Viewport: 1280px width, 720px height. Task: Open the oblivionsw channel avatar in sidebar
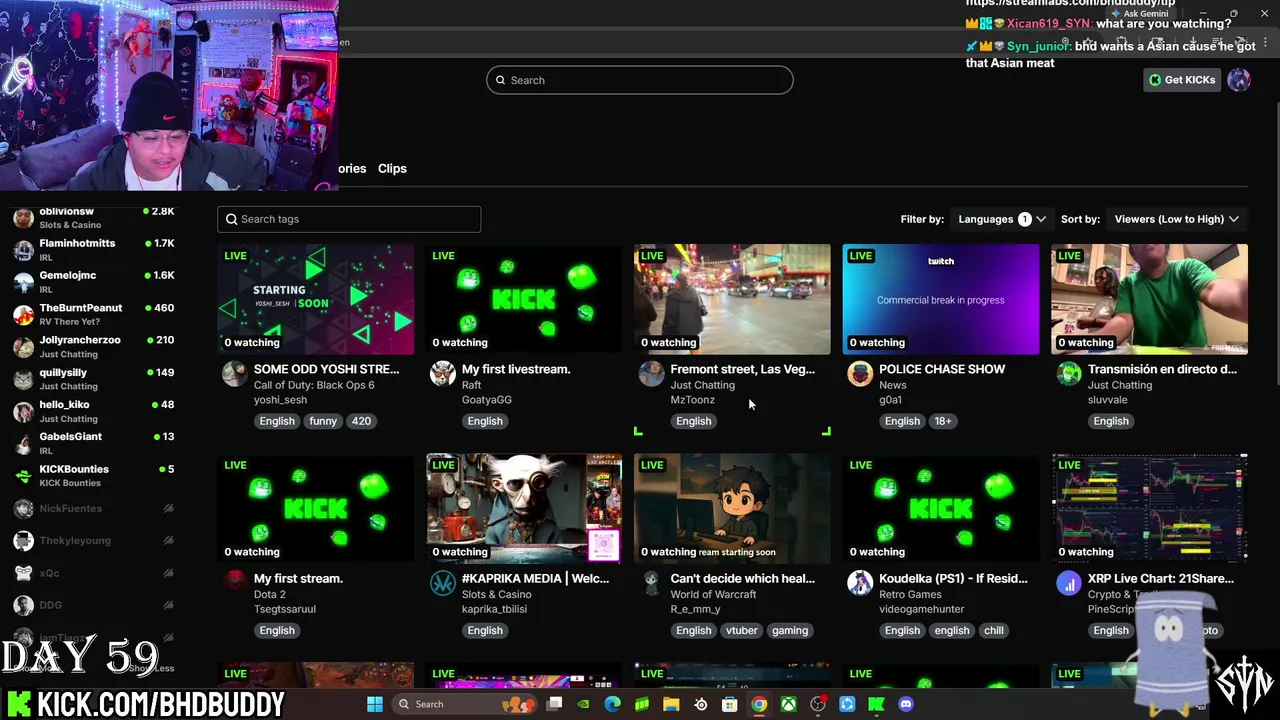click(x=23, y=218)
